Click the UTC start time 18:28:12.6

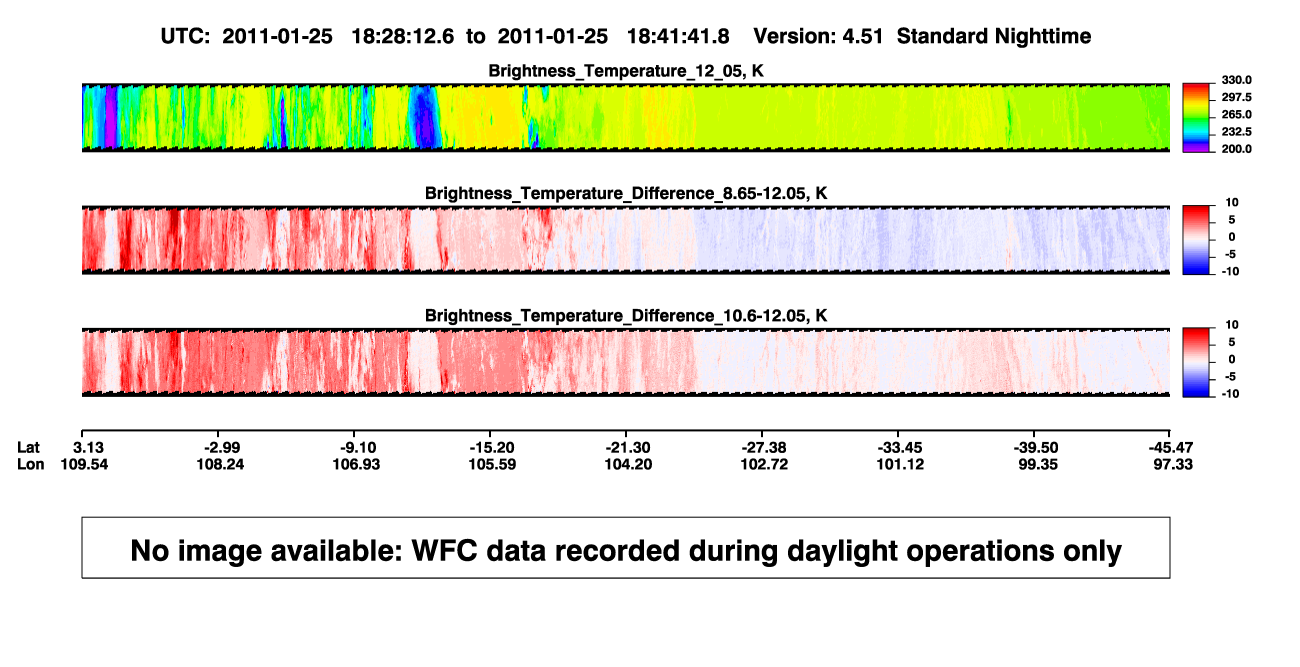[x=402, y=36]
